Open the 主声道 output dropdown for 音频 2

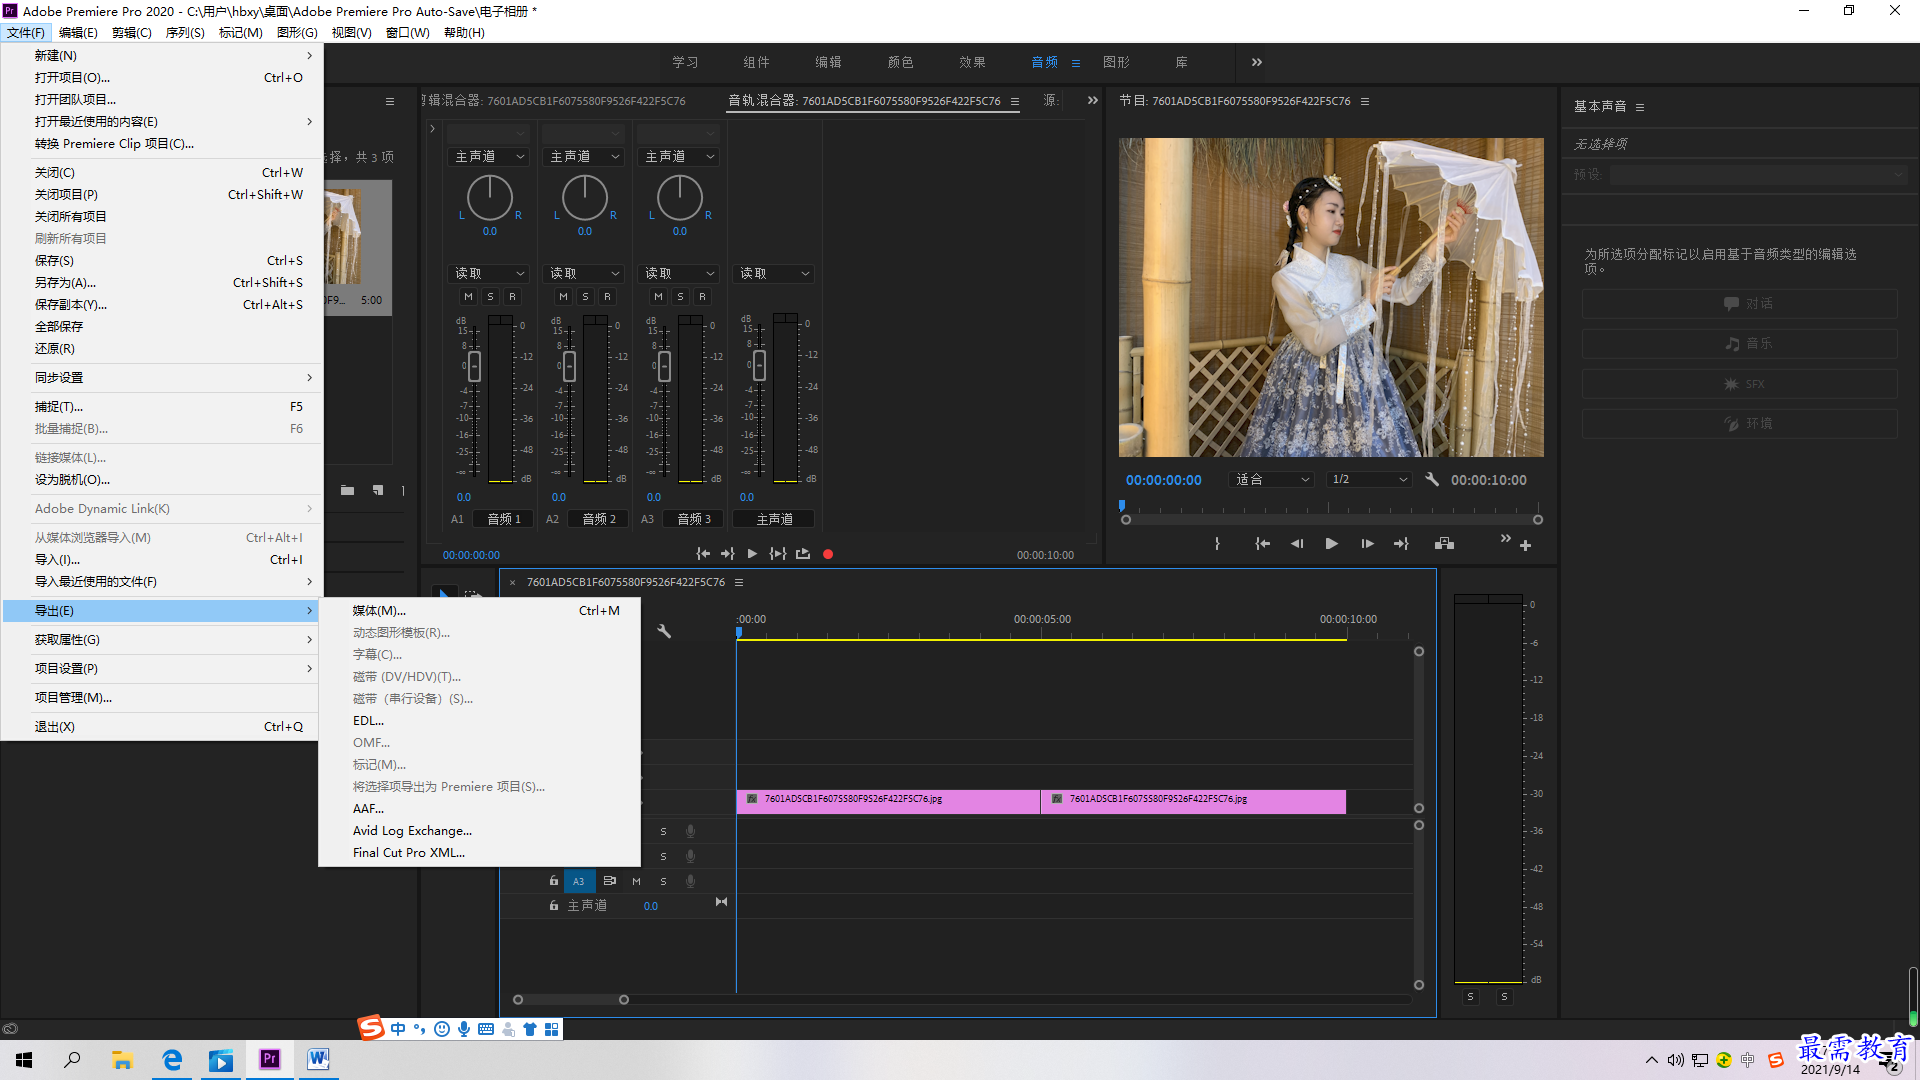click(x=585, y=157)
